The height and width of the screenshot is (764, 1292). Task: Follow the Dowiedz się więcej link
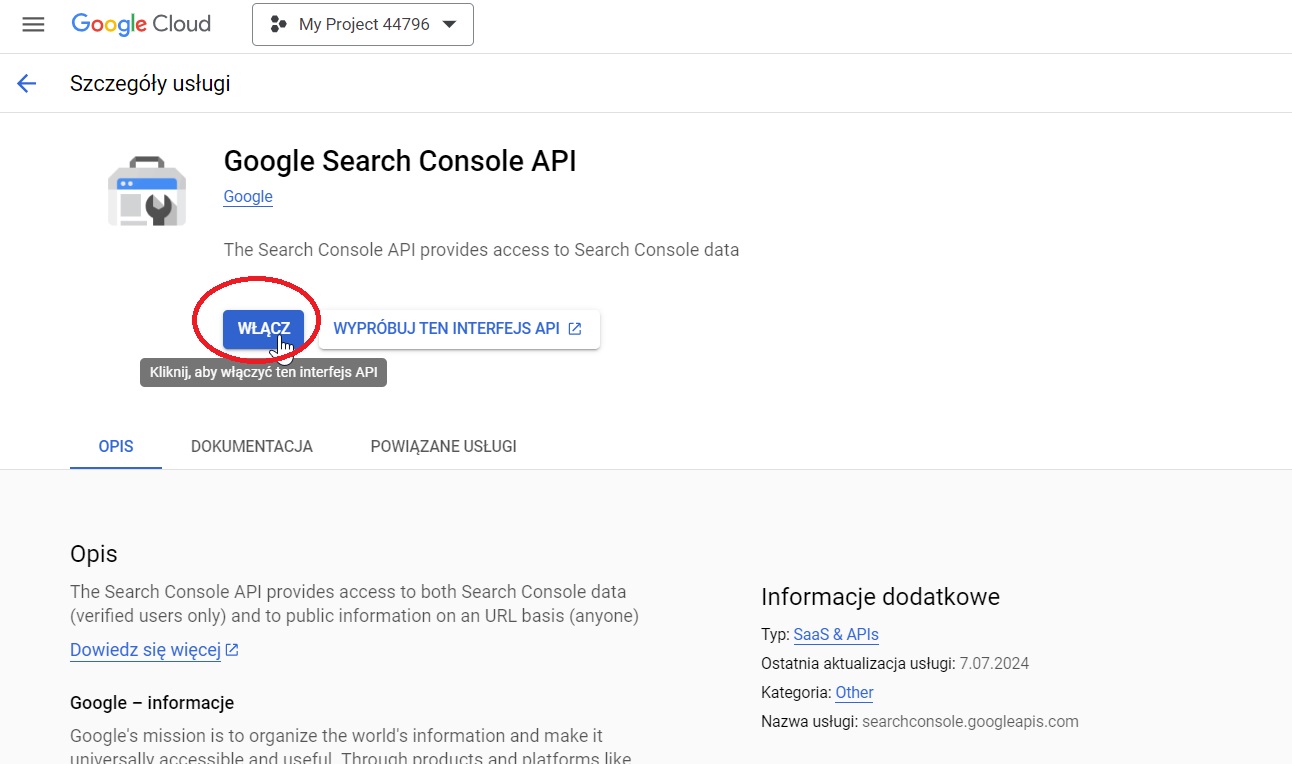click(144, 650)
